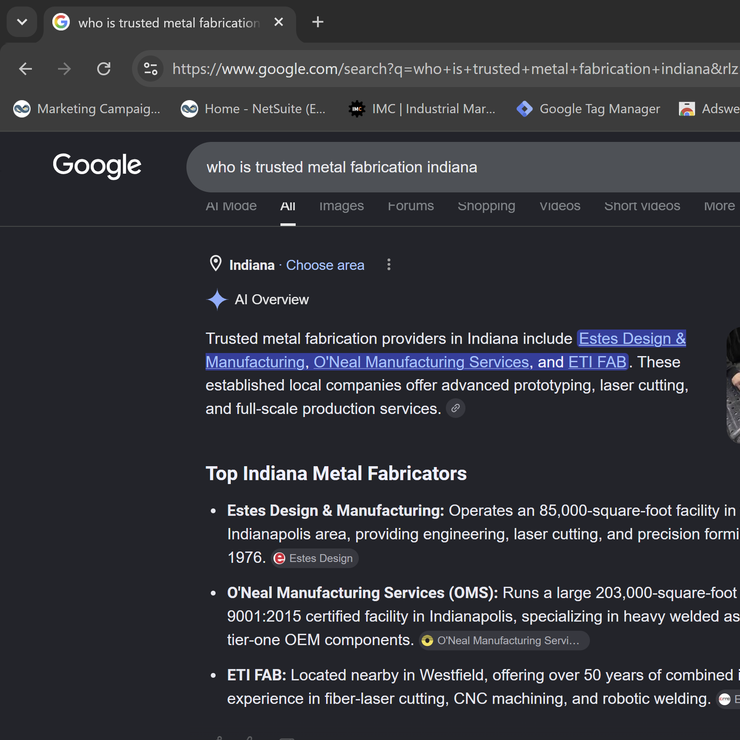Click the Top Indiana Metal Fabricators heading
This screenshot has width=740, height=740.
coord(336,474)
